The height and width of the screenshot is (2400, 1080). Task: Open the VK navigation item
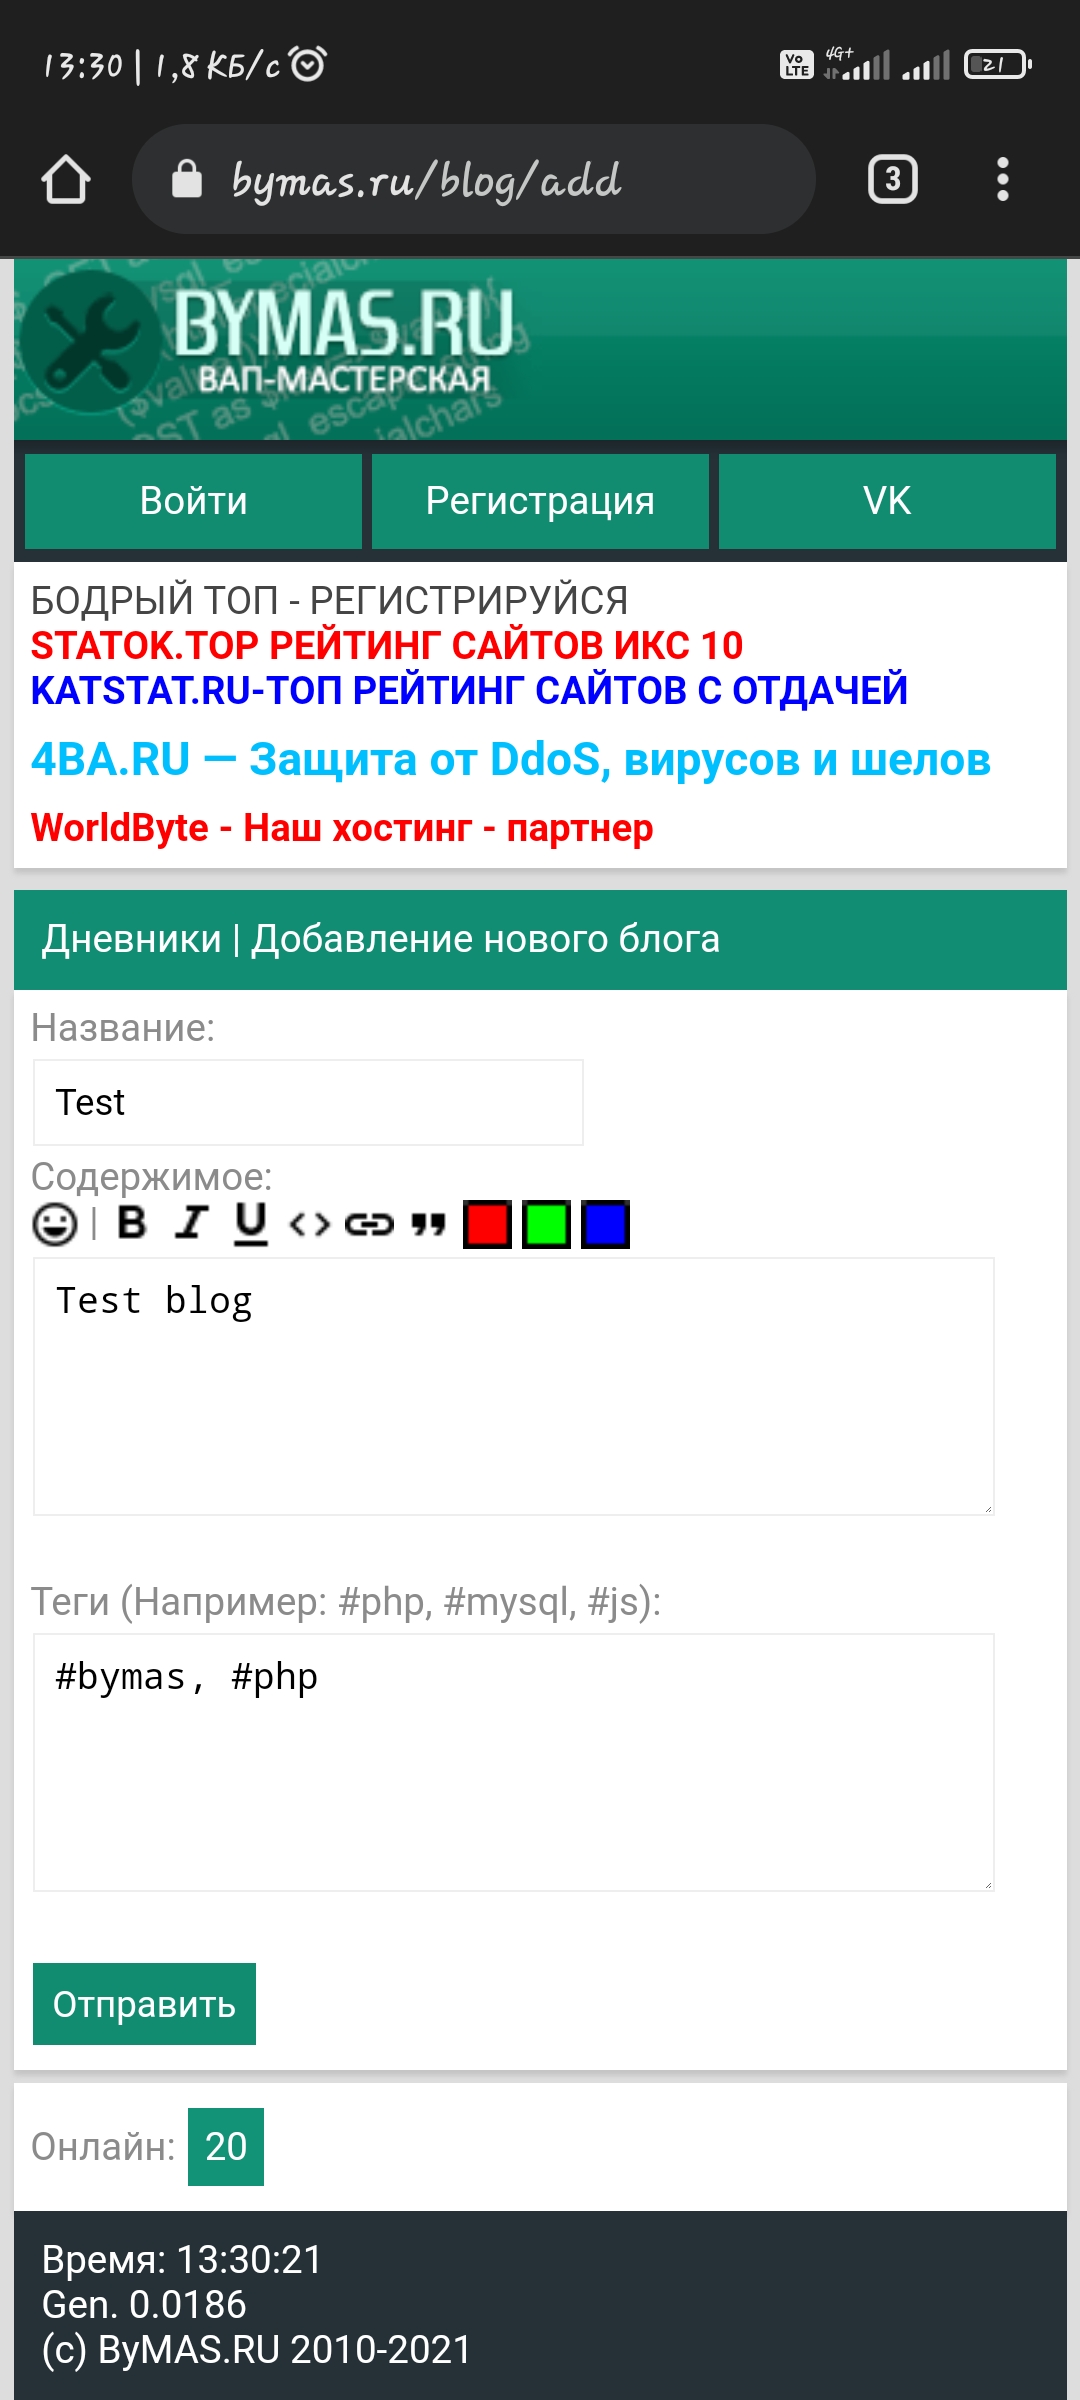pos(887,501)
